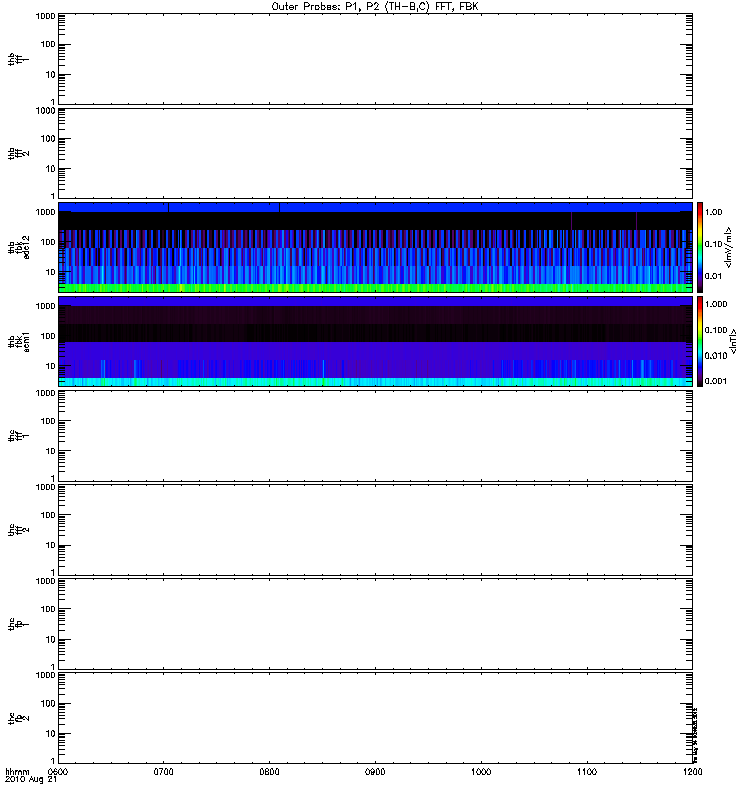Viewport: 750px width, 800px height.
Task: Select the '0.100' value on the nT color bar
Action: click(716, 330)
